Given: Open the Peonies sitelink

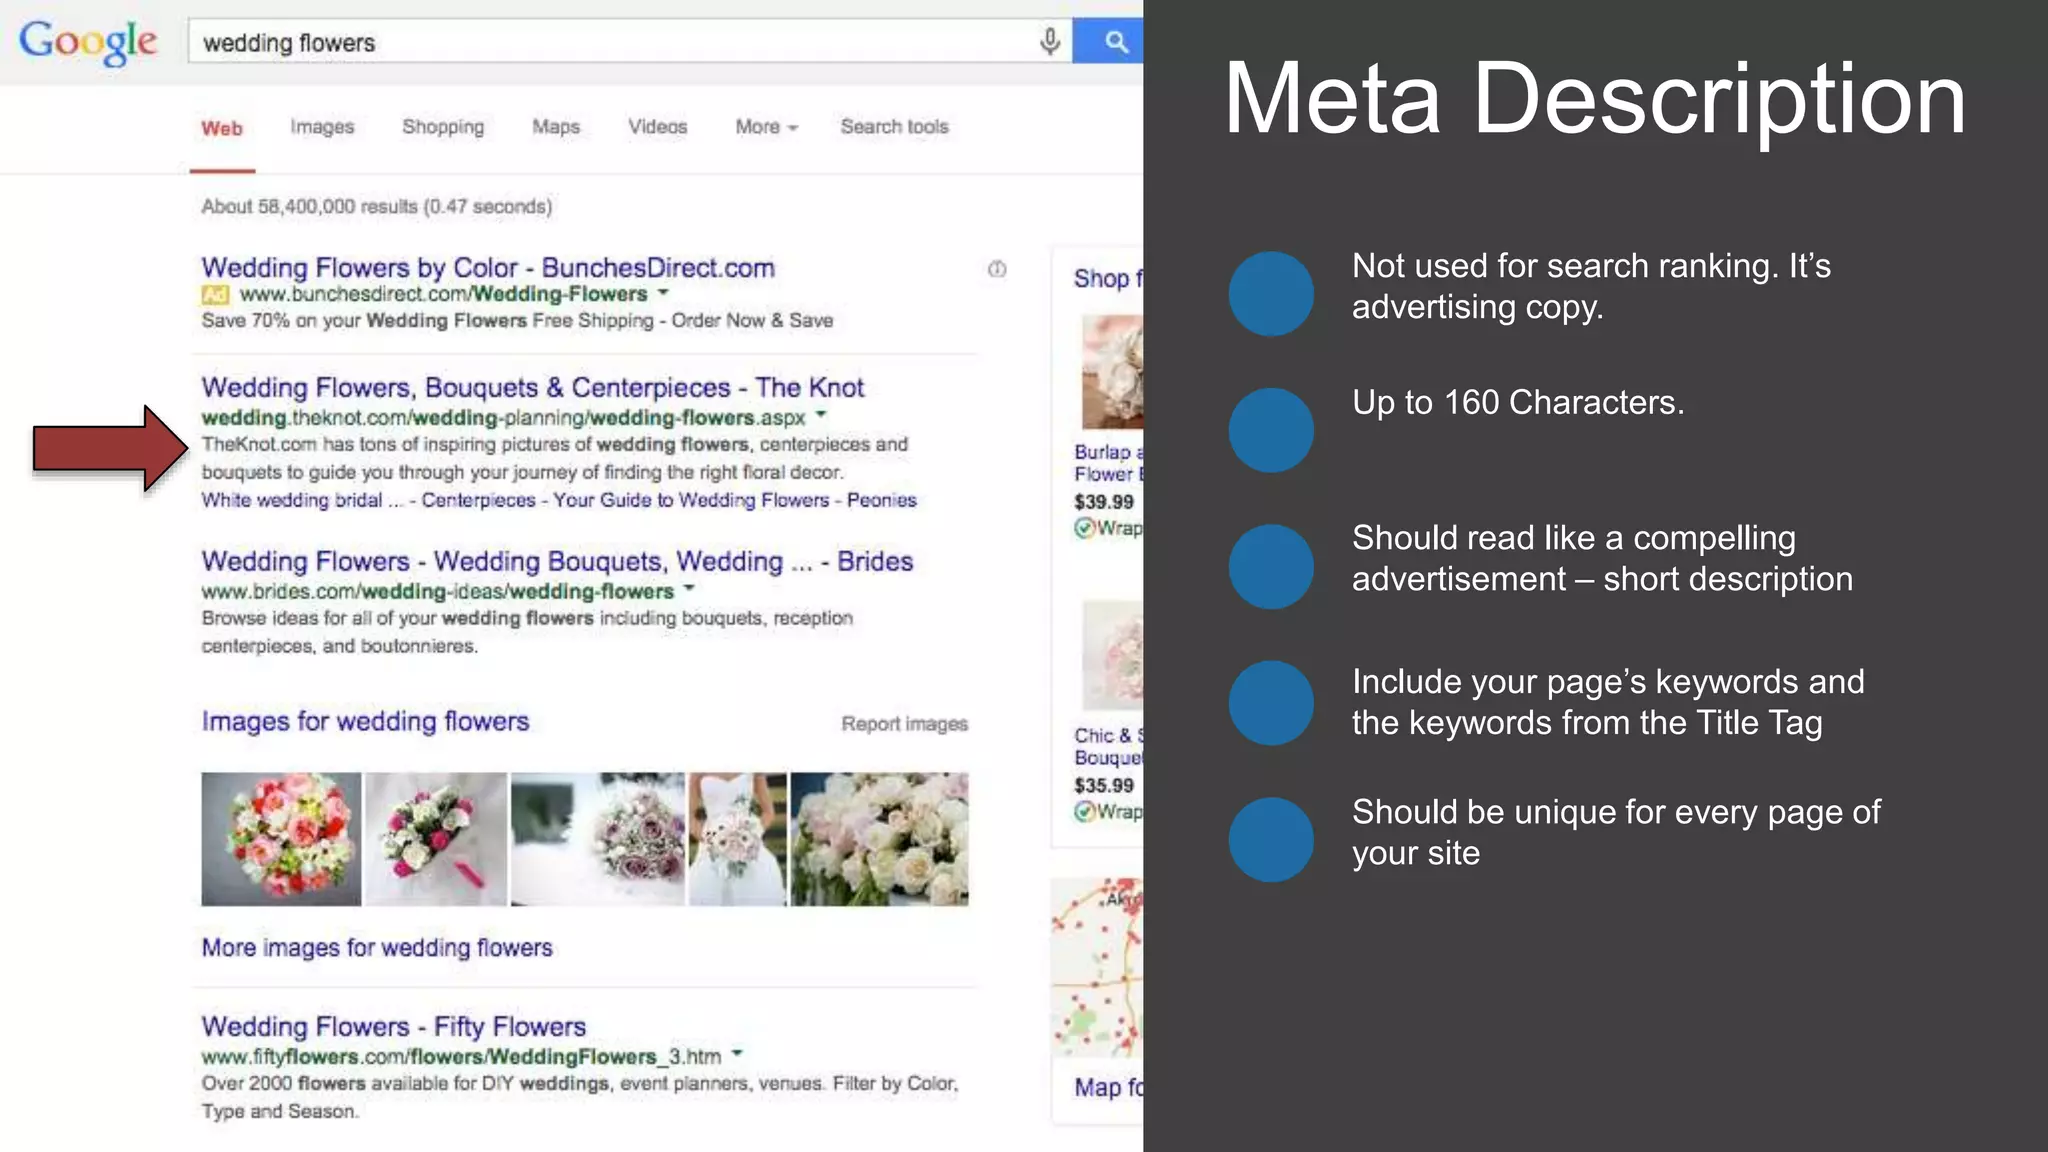Looking at the screenshot, I should (x=881, y=500).
